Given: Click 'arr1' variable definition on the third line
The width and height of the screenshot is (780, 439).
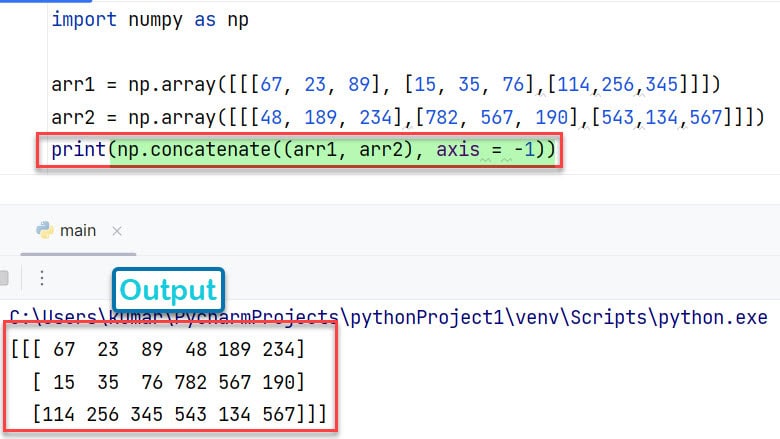Looking at the screenshot, I should (73, 85).
